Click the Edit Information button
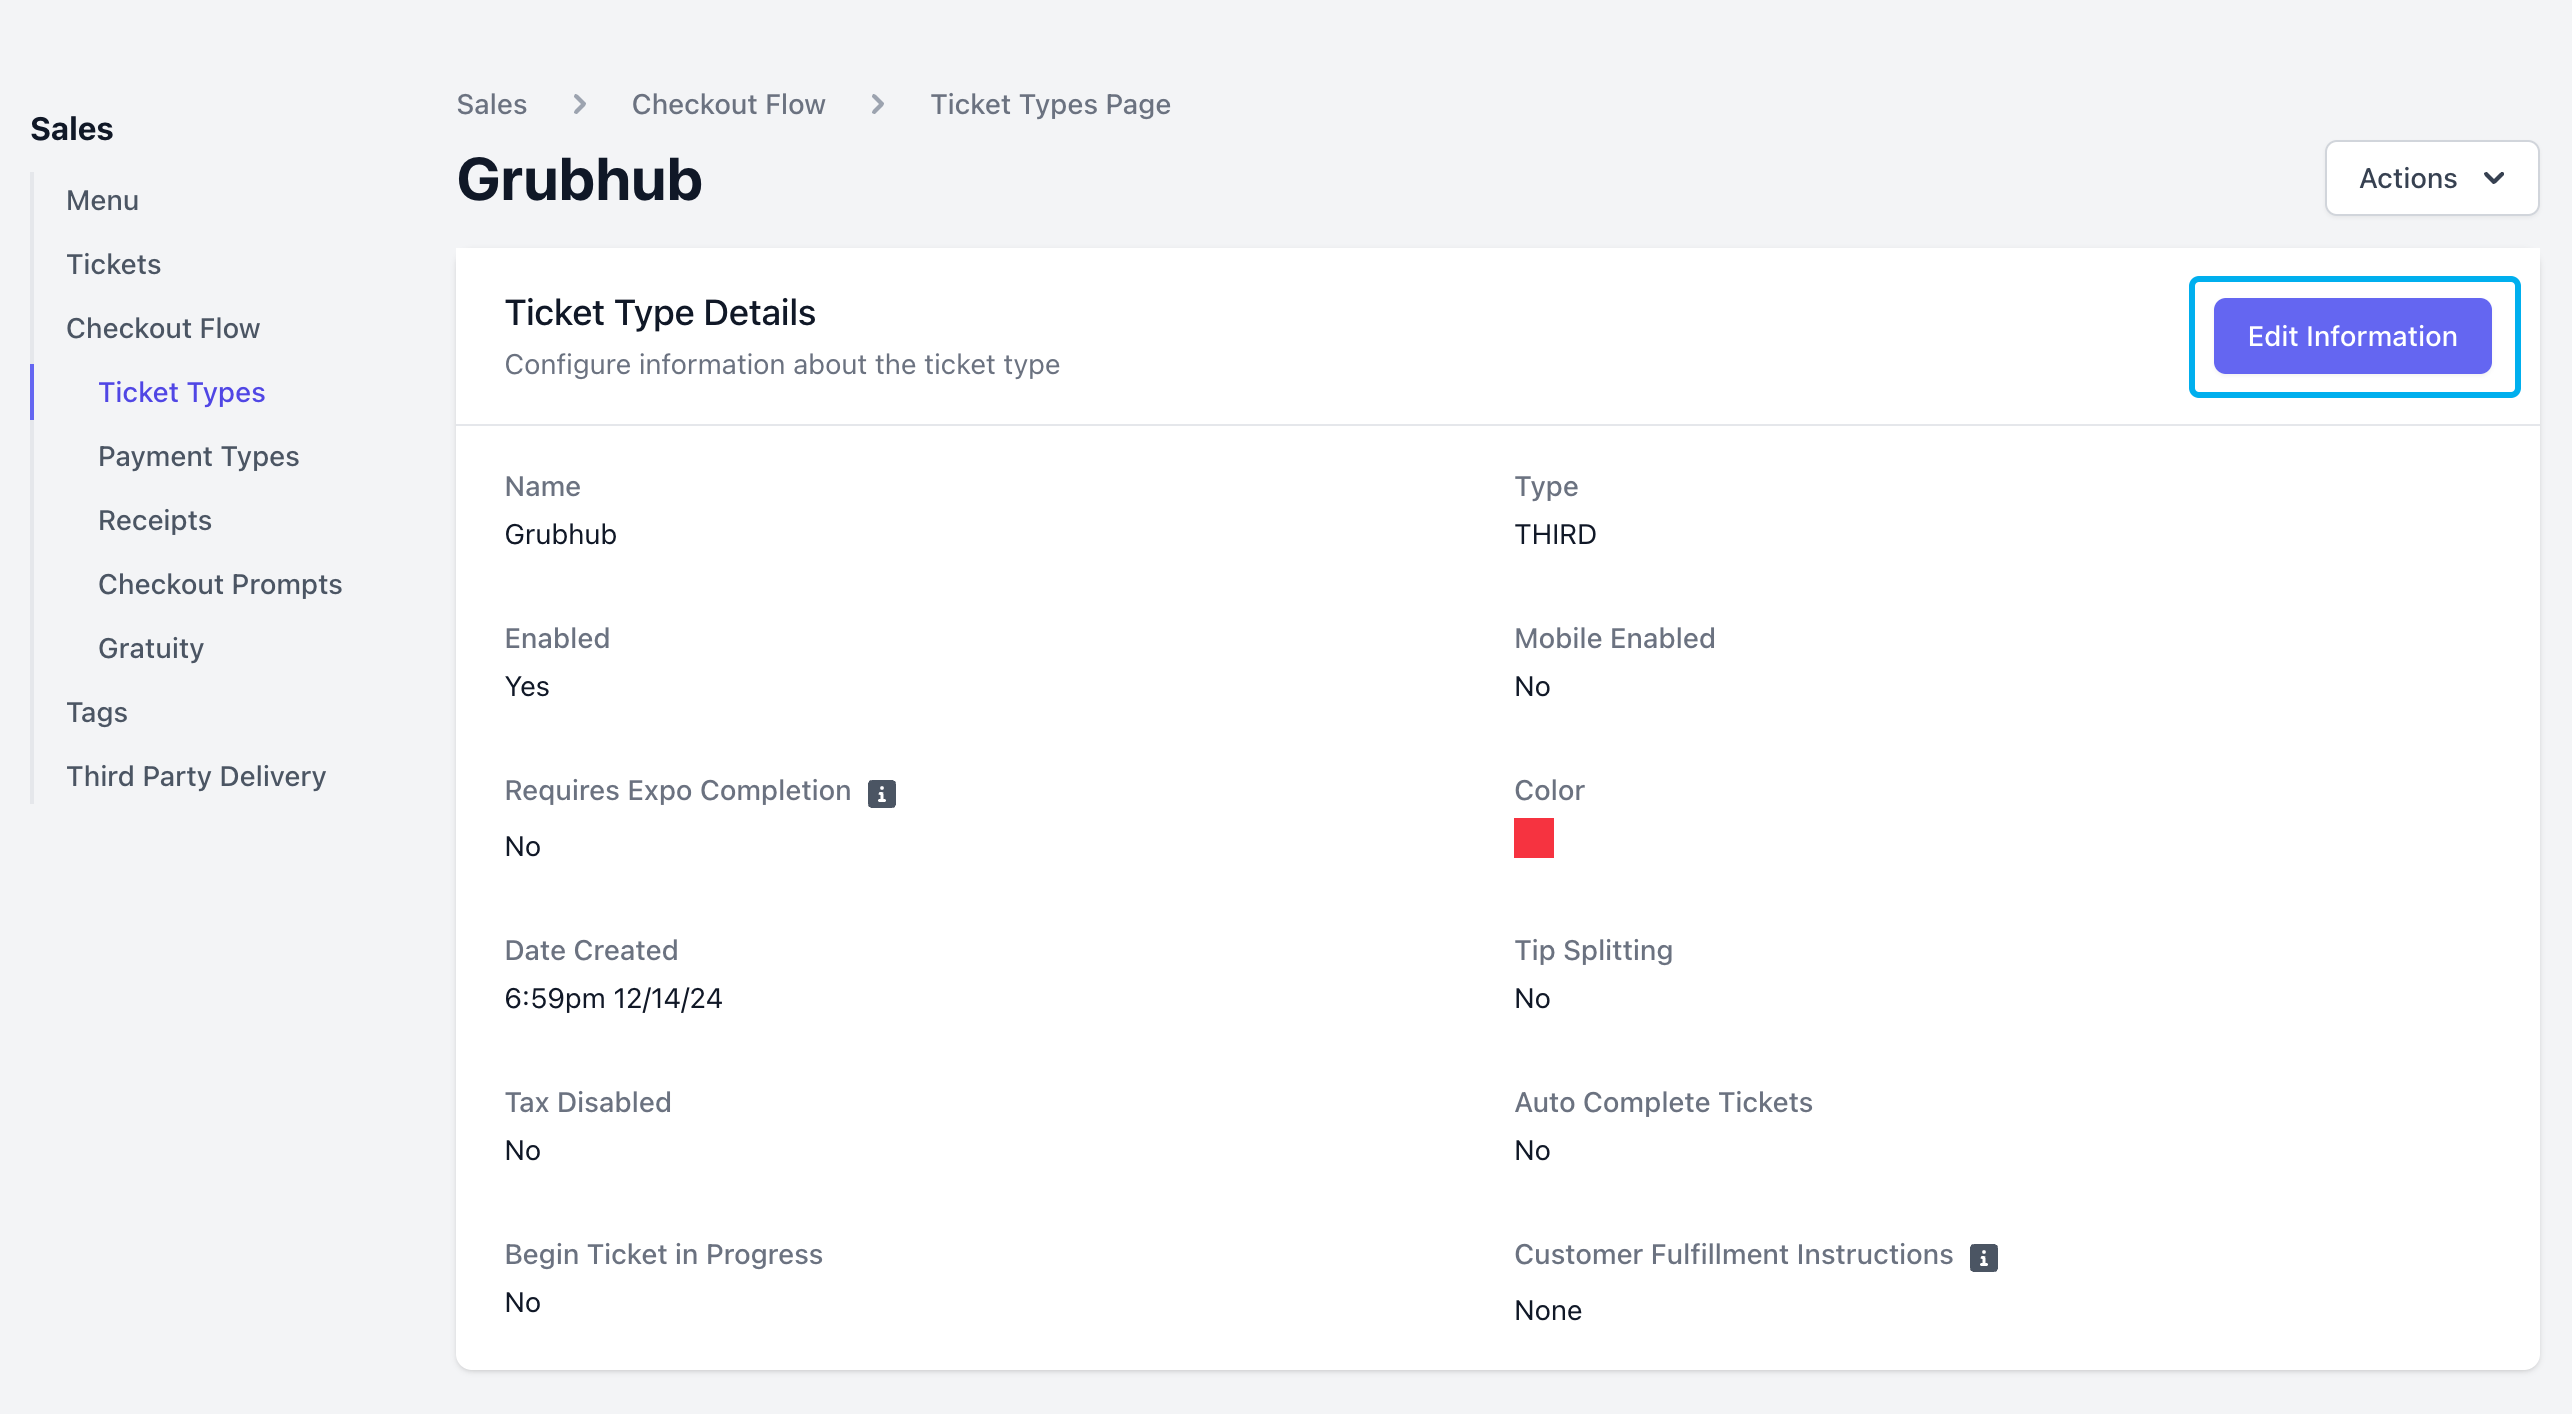The width and height of the screenshot is (2572, 1414). 2352,336
